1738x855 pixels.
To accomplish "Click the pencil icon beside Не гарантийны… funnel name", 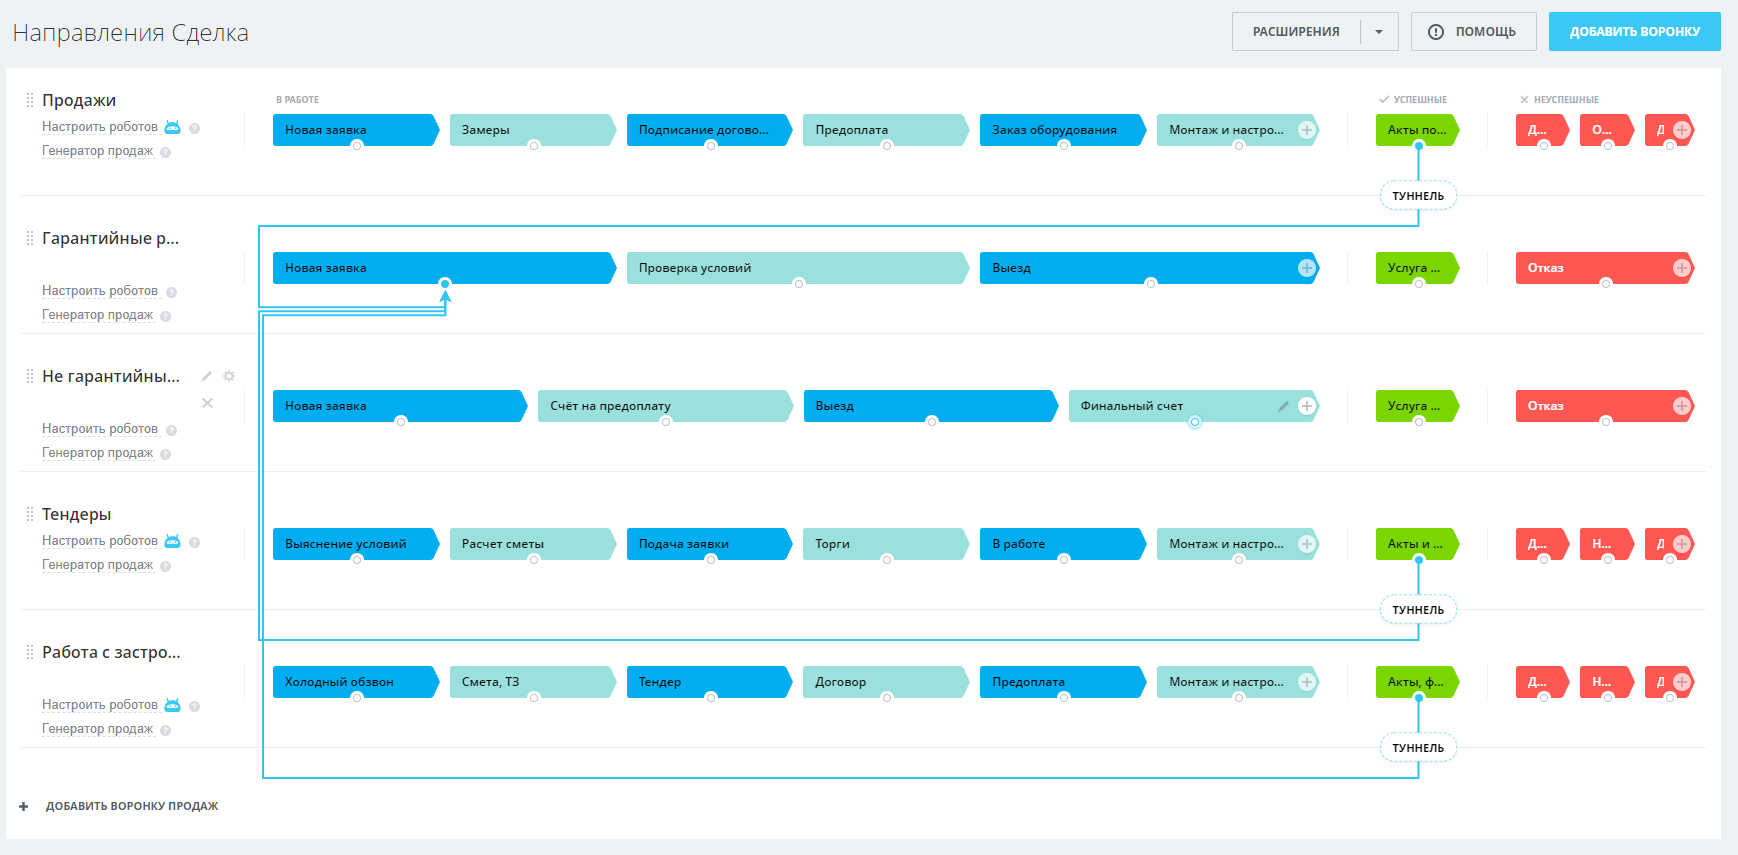I will (207, 376).
